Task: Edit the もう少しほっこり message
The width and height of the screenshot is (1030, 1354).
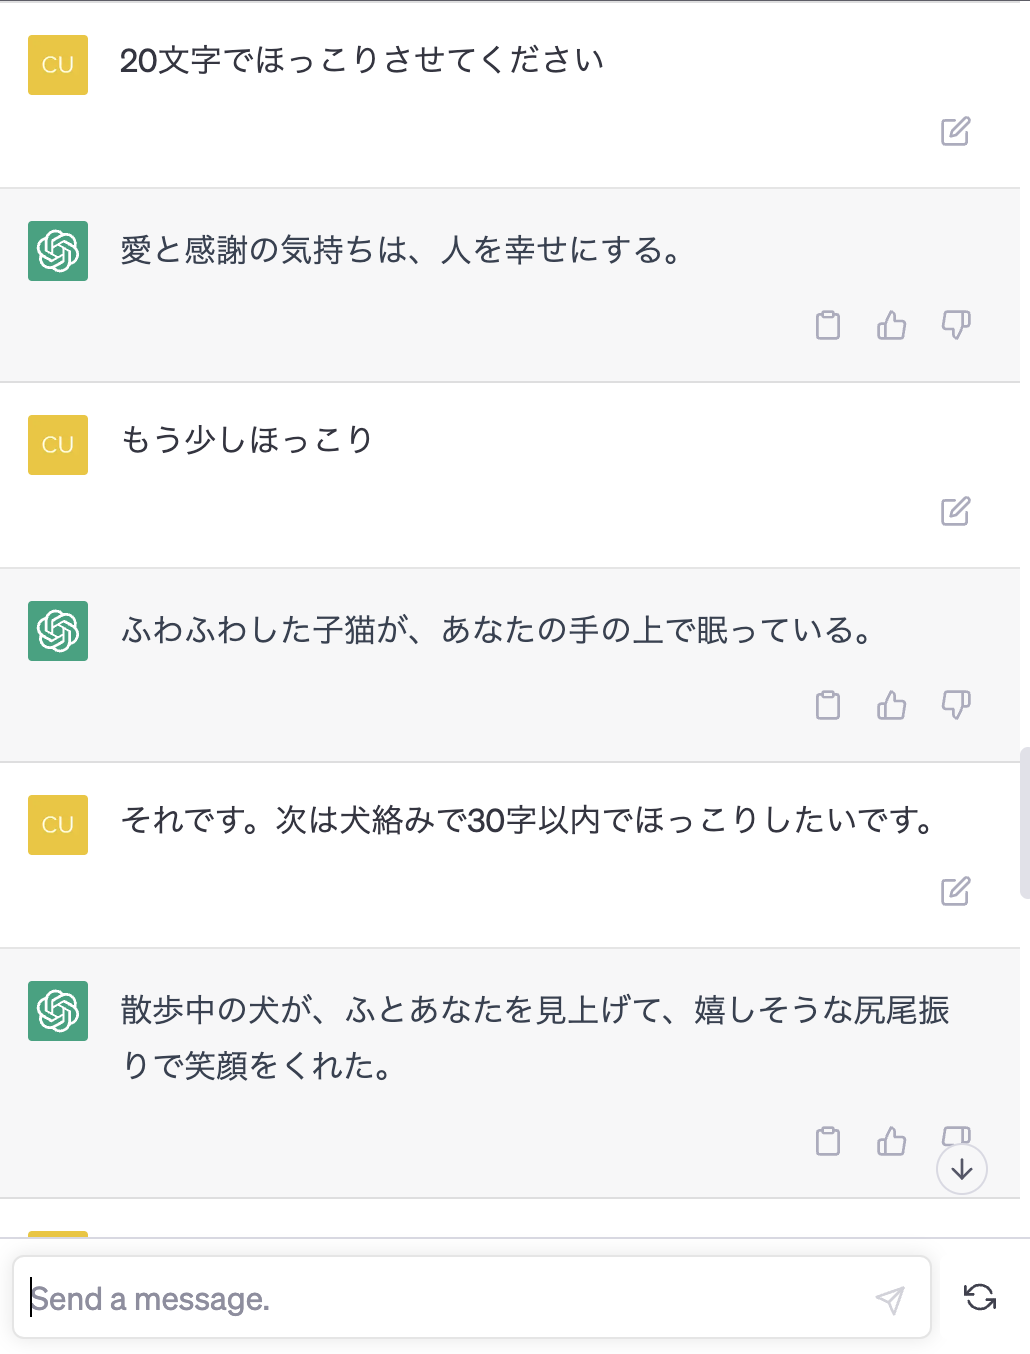Action: point(955,511)
